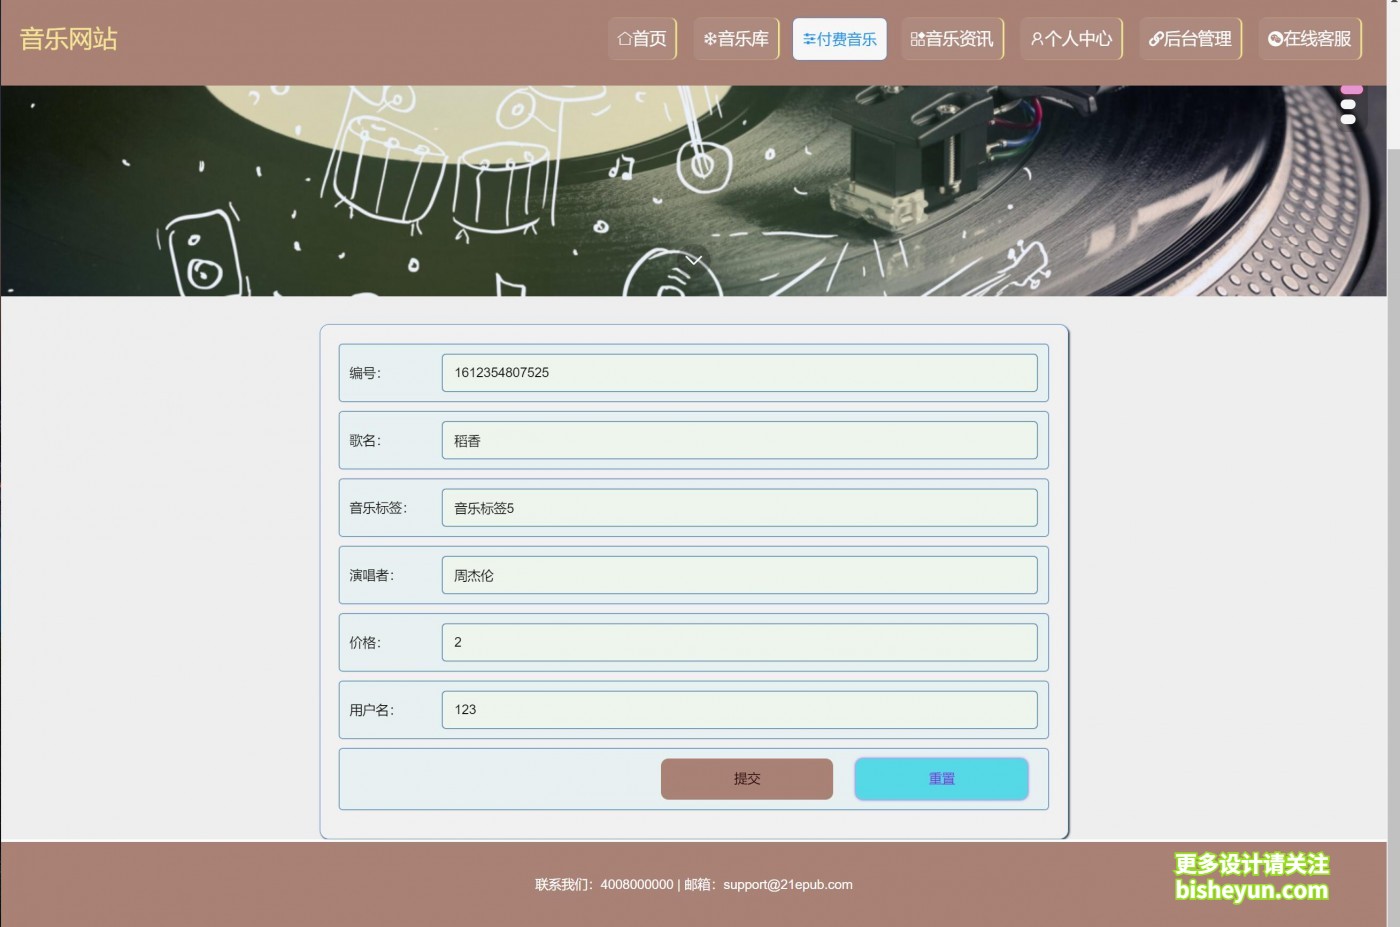
Task: Click the card icon on 付费音乐
Action: 810,38
